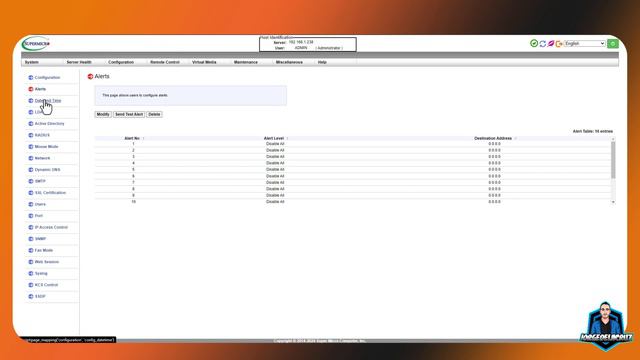Sort by the Destination Address column arrow
Viewport: 640px width, 360px height.
click(x=516, y=138)
